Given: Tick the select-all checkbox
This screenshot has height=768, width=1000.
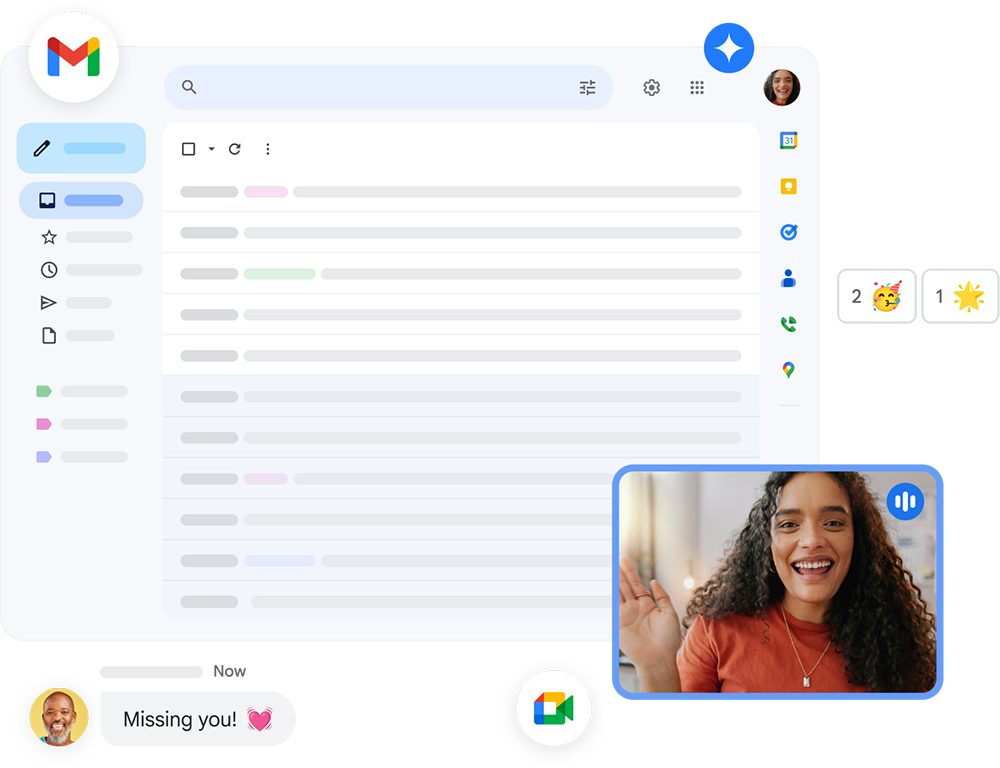Looking at the screenshot, I should 188,149.
